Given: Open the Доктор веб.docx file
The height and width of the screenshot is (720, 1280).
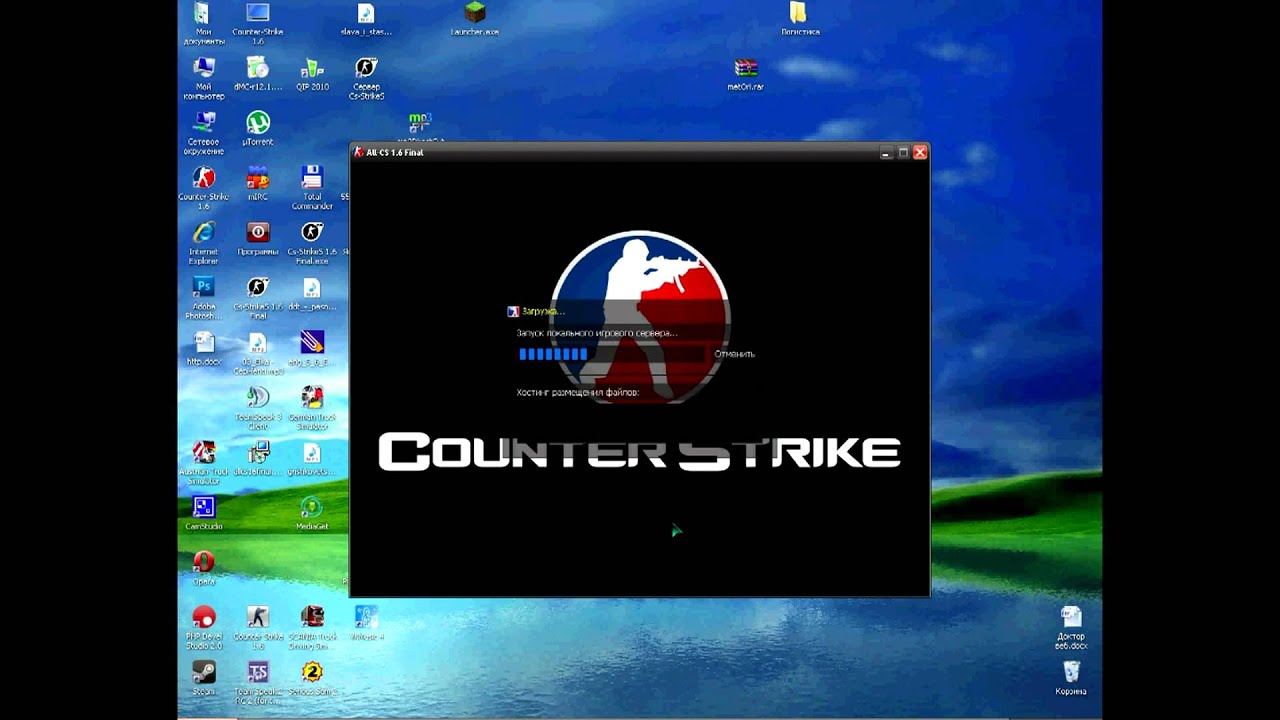Looking at the screenshot, I should point(1070,627).
